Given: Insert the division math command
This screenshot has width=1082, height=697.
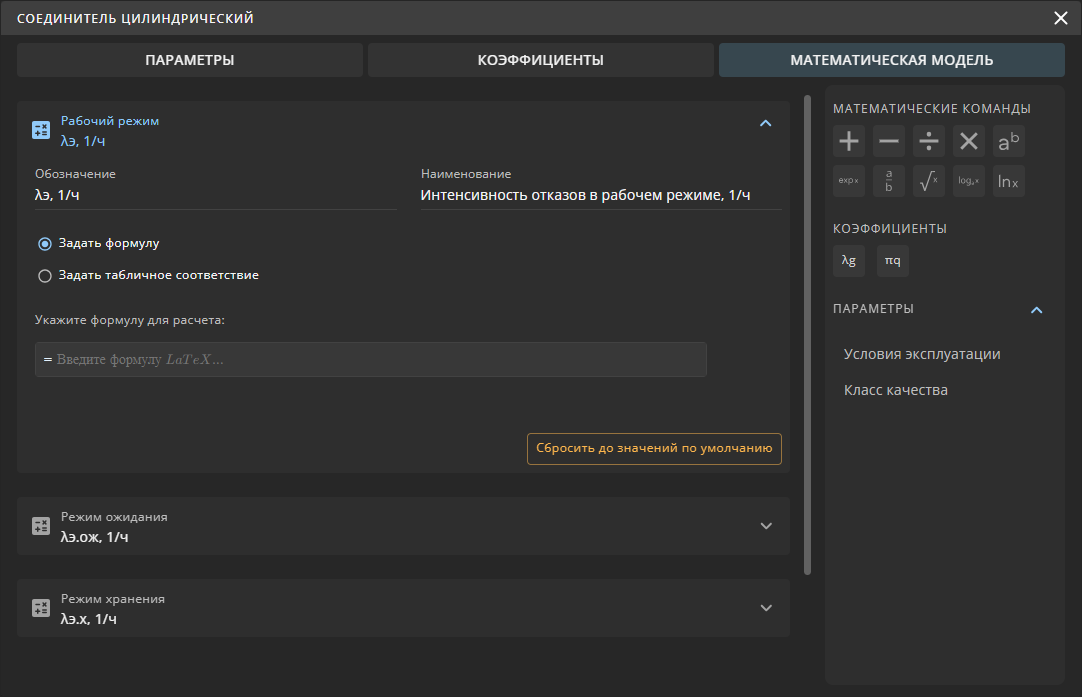Looking at the screenshot, I should click(x=929, y=141).
